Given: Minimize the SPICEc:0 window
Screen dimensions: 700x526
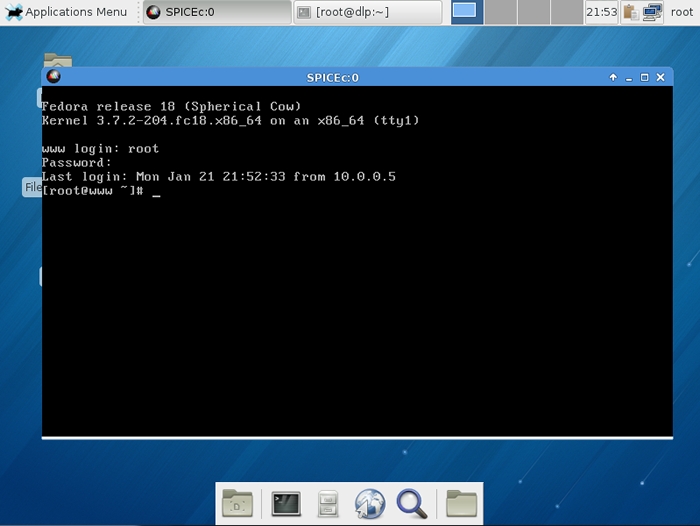Looking at the screenshot, I should point(629,78).
